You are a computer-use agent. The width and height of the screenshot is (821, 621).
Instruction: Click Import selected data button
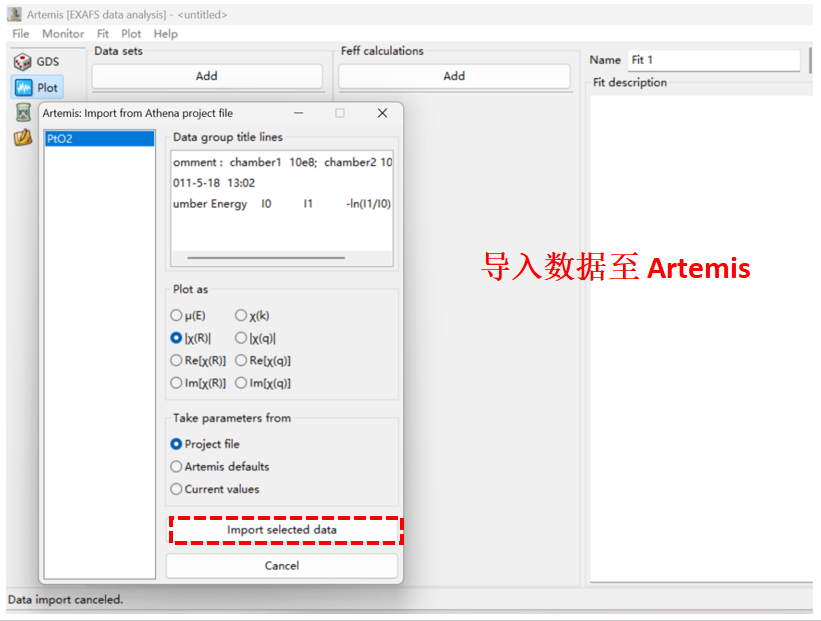tap(282, 530)
